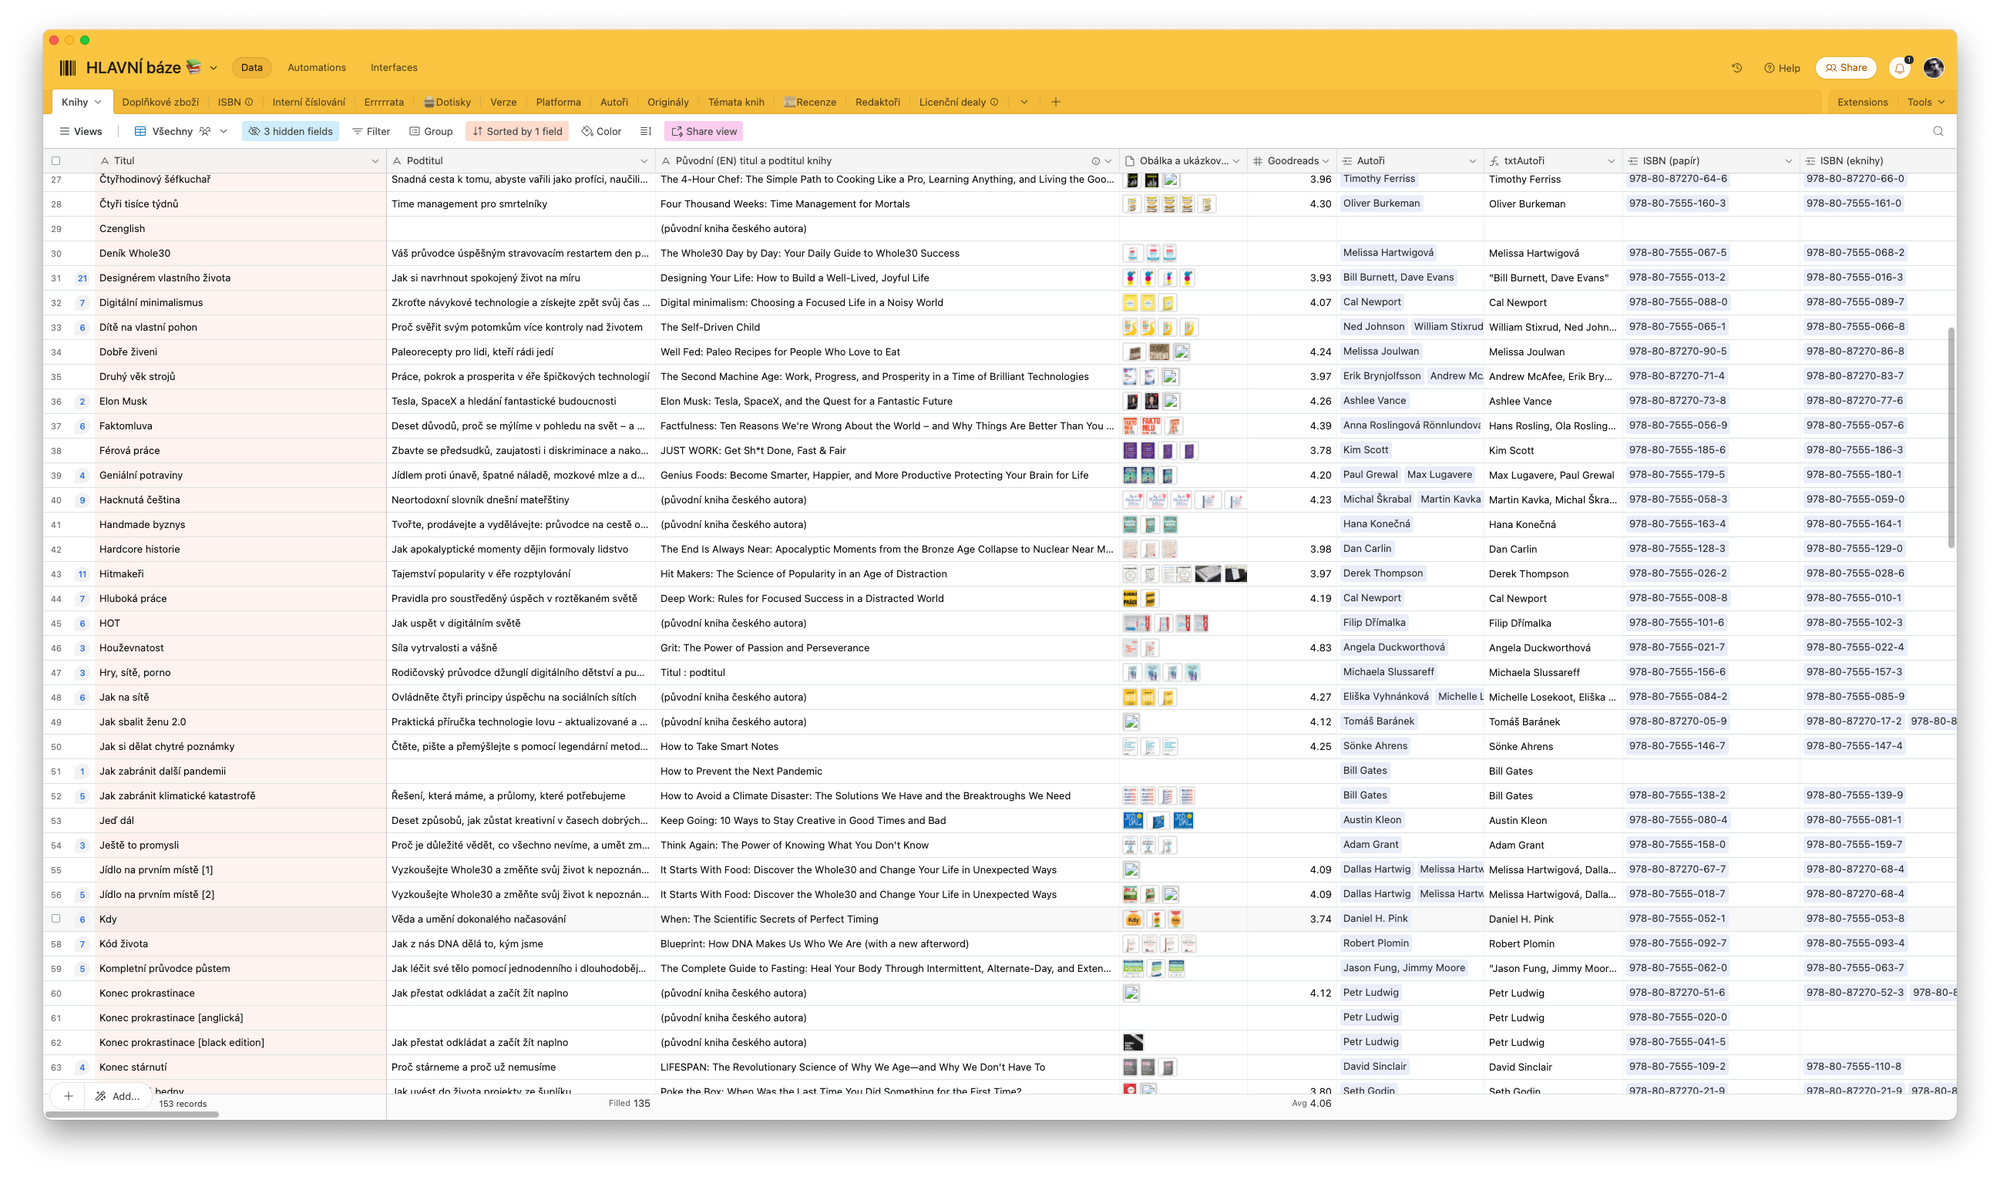Screen dimensions: 2000x1177
Task: Open base history clock icon
Action: point(1737,68)
